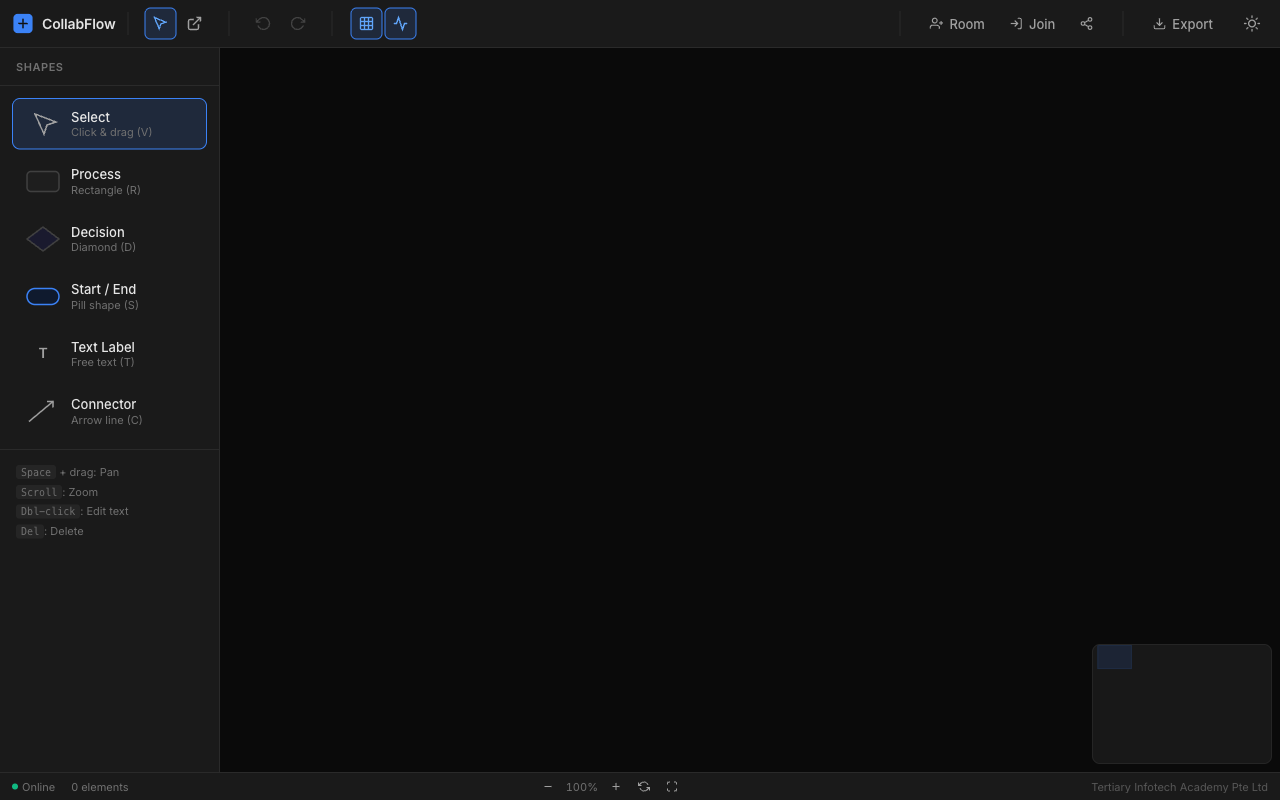Image resolution: width=1280 pixels, height=800 pixels.
Task: Choose the Text Label tool
Action: [110, 354]
